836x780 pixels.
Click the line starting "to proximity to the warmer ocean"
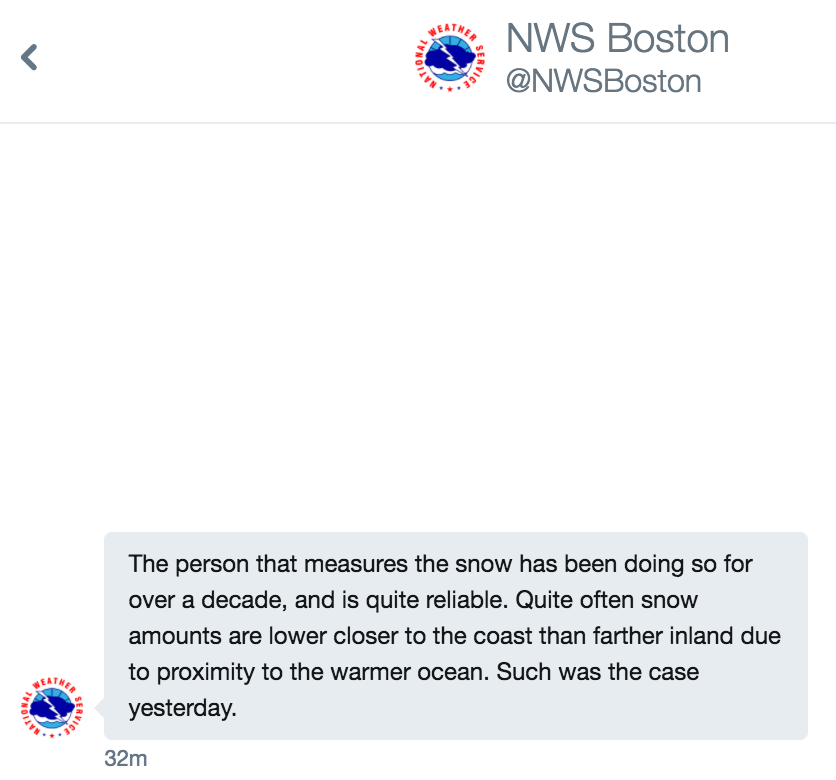413,672
